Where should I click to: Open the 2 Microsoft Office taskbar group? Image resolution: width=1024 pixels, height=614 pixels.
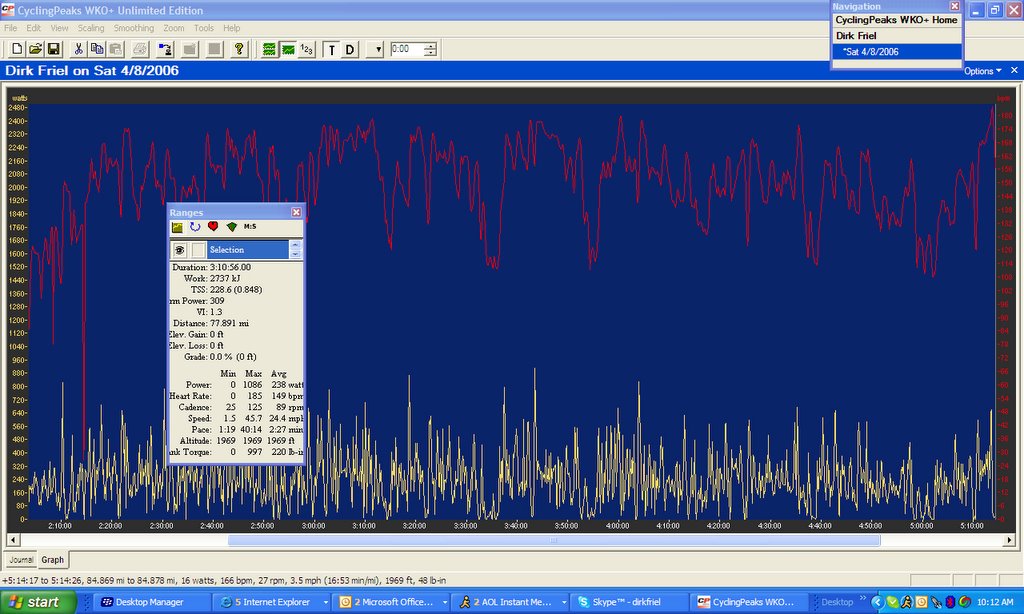[x=393, y=602]
